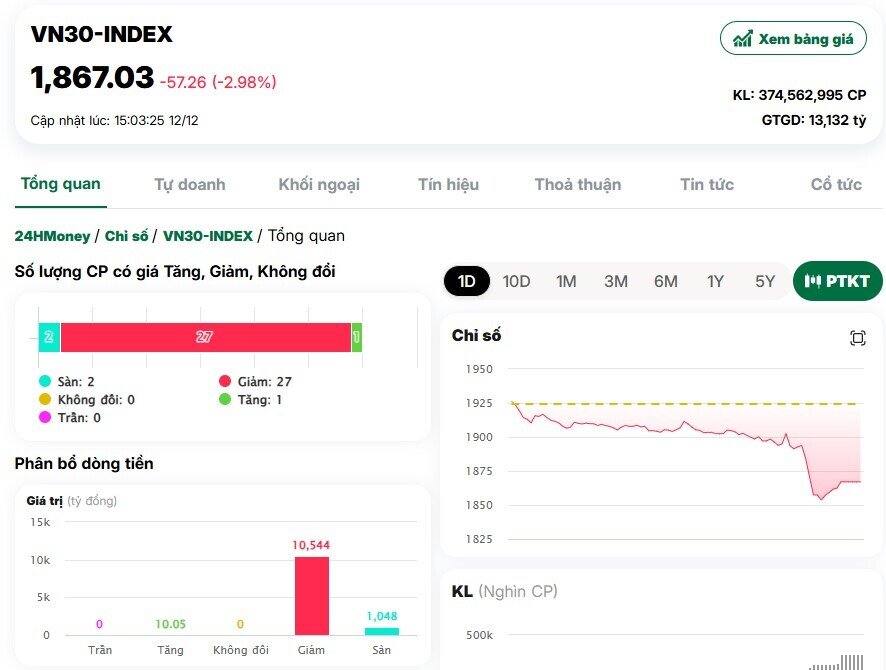Screen dimensions: 886x670
Task: Select the 5Y time range
Action: click(x=765, y=281)
